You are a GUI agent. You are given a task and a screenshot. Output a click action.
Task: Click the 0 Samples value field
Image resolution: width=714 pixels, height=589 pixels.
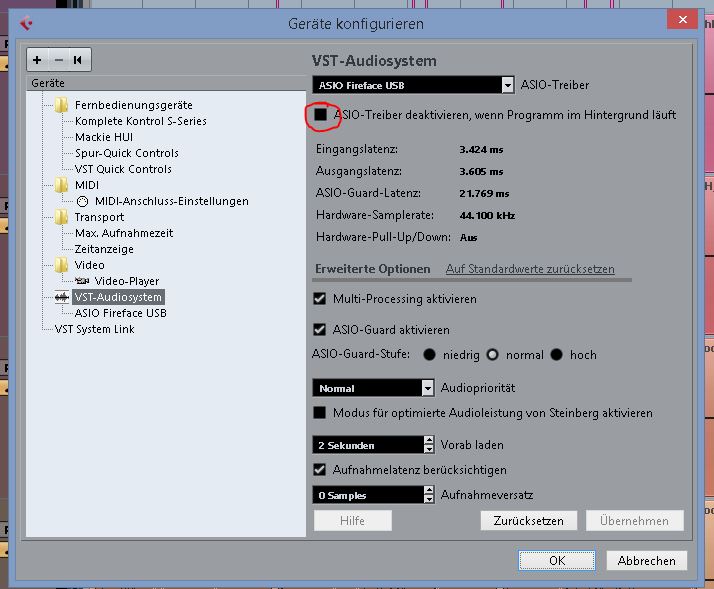368,495
